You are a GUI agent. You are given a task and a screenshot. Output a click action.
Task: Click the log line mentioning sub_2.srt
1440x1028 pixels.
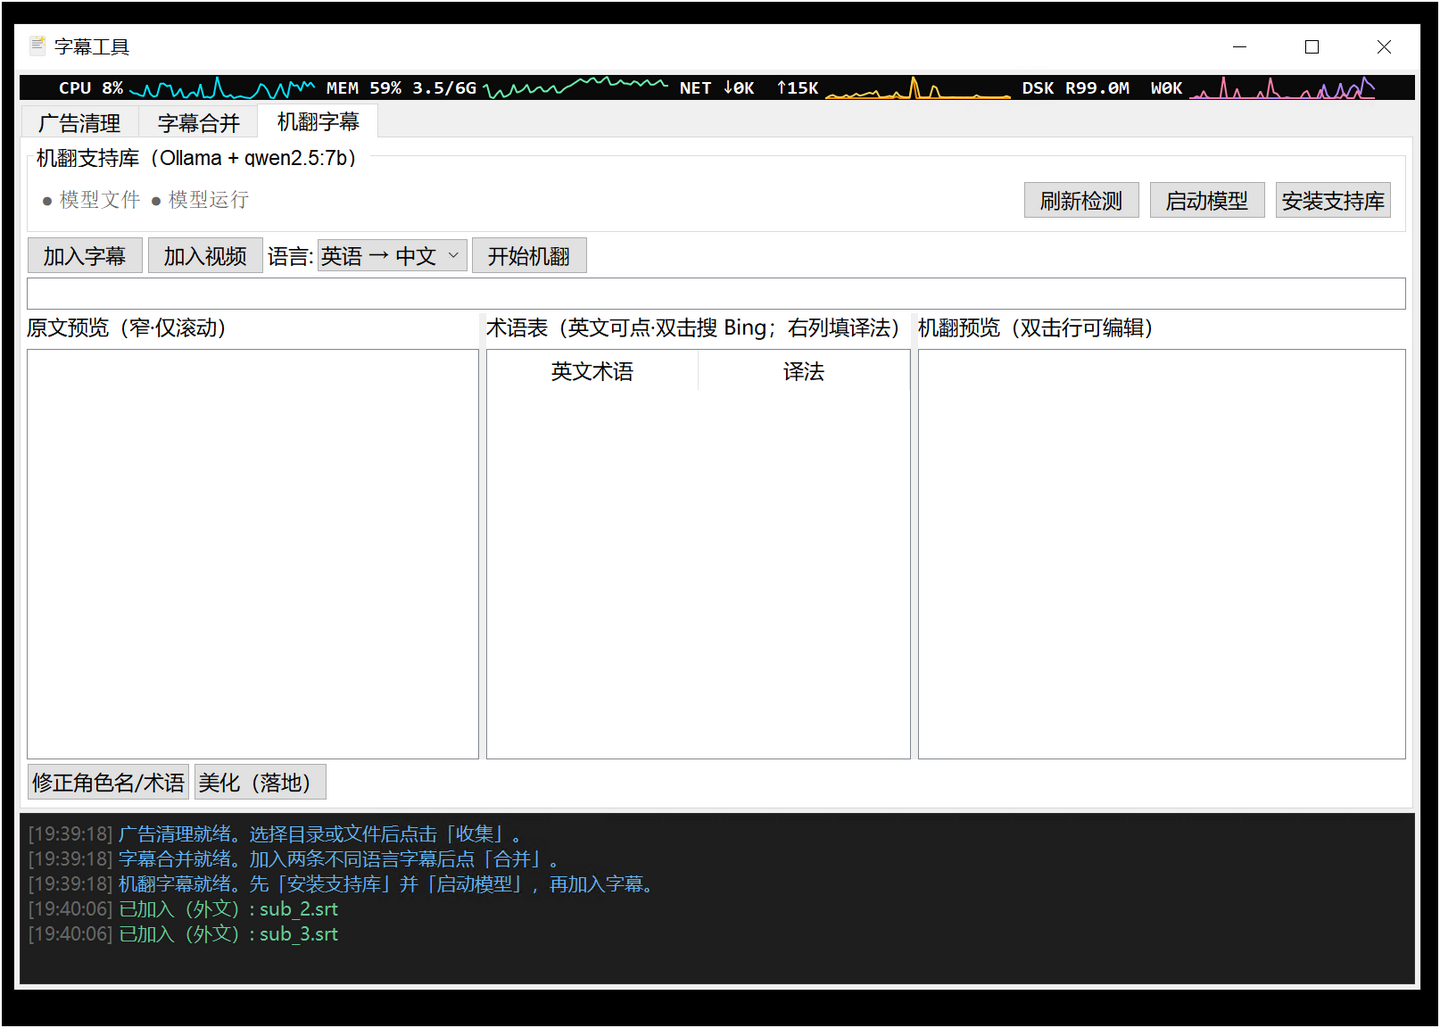pos(183,909)
